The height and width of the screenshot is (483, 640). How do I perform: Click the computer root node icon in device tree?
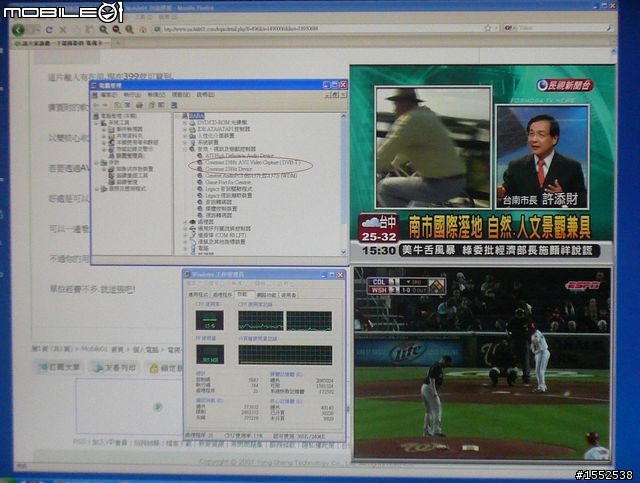coord(184,116)
